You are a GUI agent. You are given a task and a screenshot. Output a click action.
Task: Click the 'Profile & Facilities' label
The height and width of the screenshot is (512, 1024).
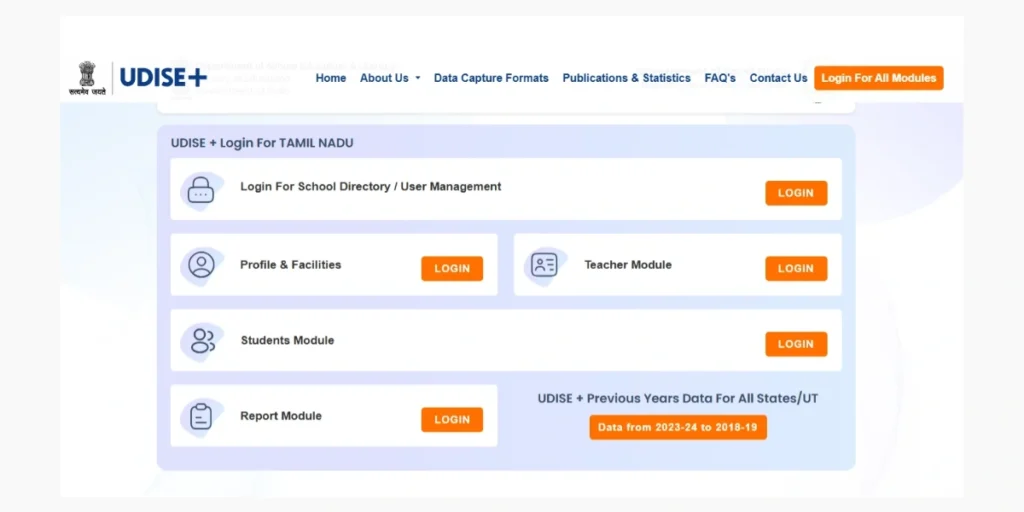(x=291, y=264)
